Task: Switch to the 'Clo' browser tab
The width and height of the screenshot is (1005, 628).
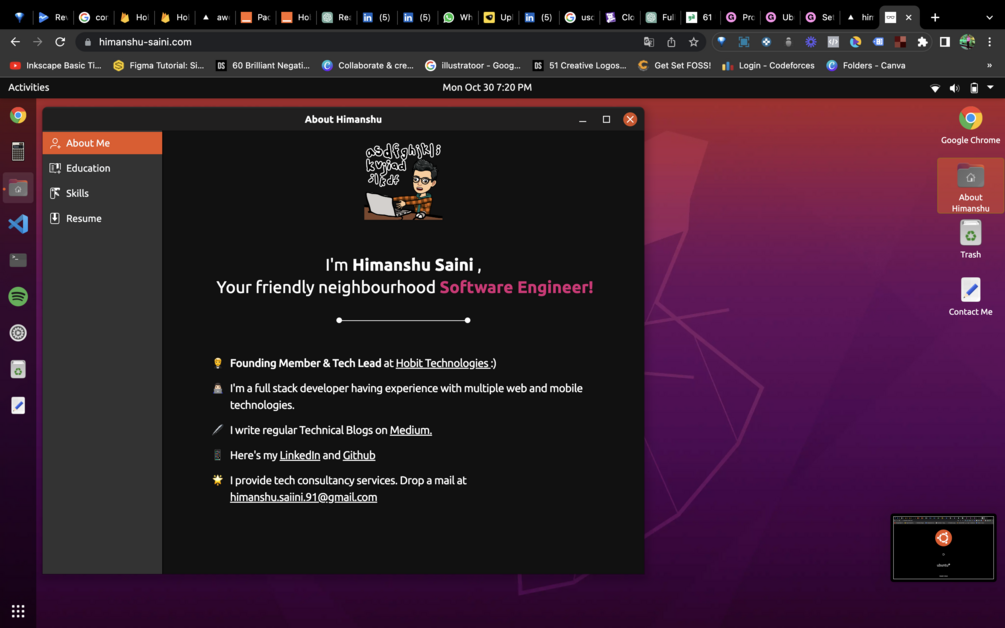Action: click(619, 17)
